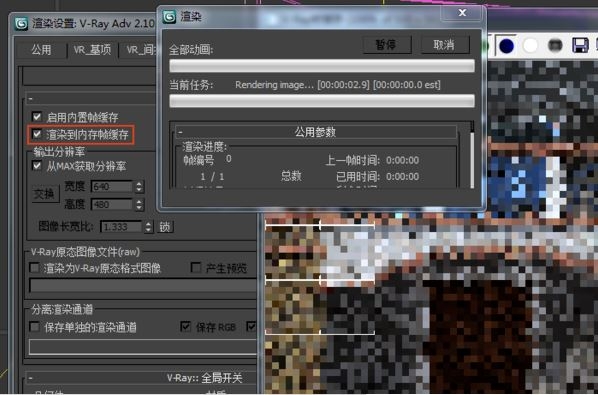The height and width of the screenshot is (395, 598).
Task: Click the 宽度 spinner arrows
Action: click(139, 186)
